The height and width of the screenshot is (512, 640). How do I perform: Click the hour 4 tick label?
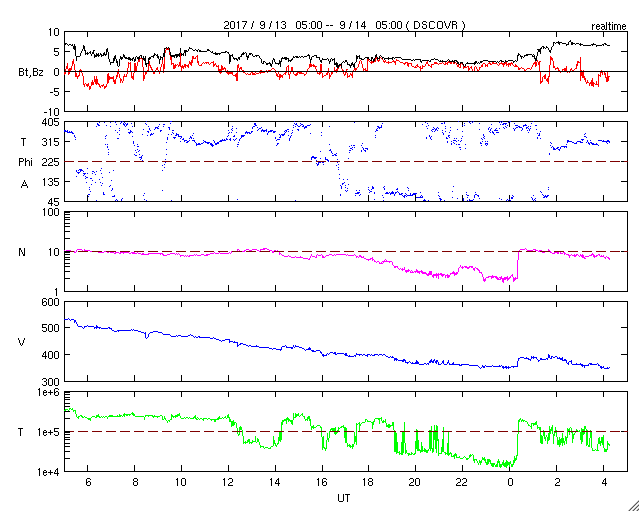604,481
